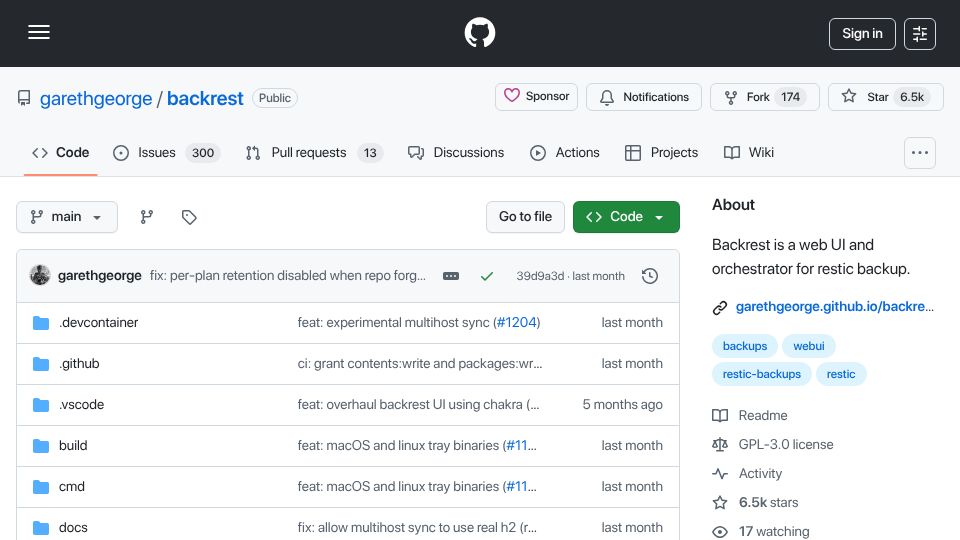
Task: Open pull request #1204 link
Action: (517, 323)
